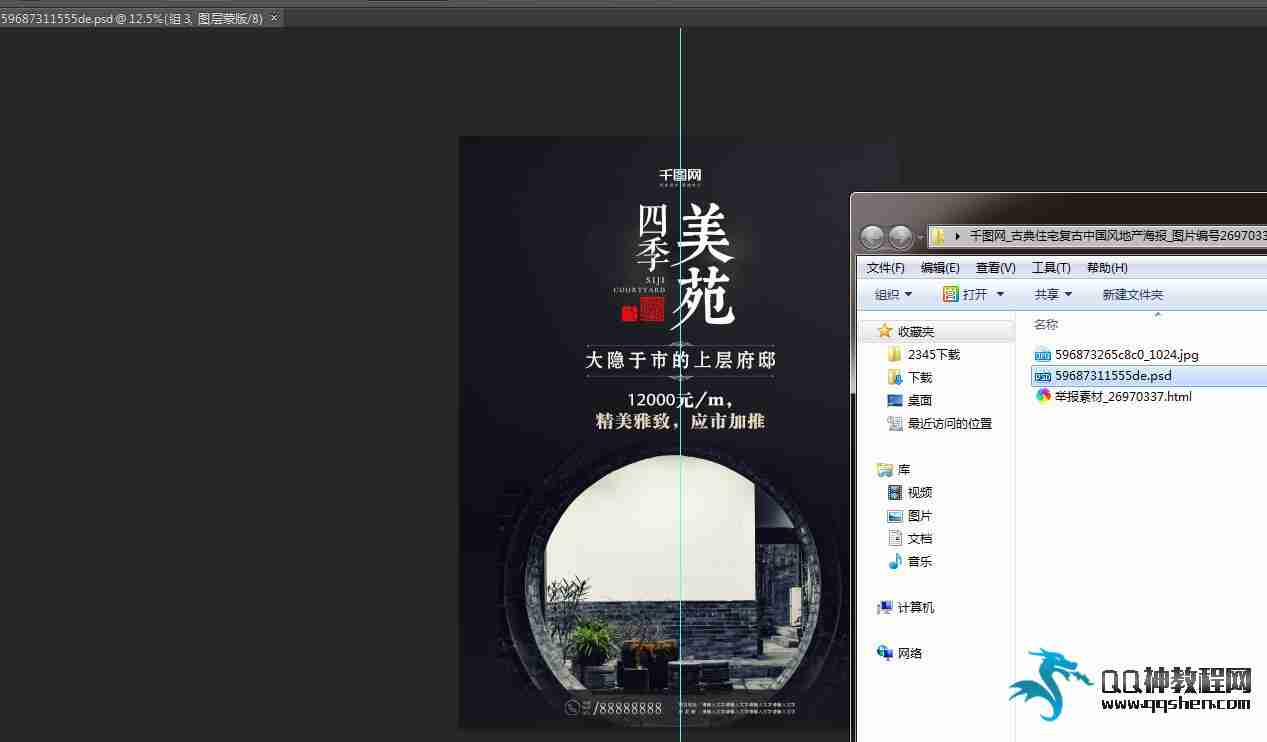Open 最近访问的位置 in sidebar
Screen dimensions: 1267x742
[x=950, y=423]
